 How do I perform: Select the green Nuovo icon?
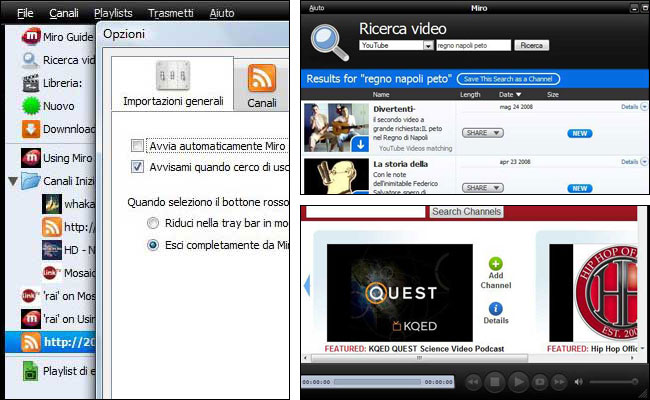click(x=30, y=106)
